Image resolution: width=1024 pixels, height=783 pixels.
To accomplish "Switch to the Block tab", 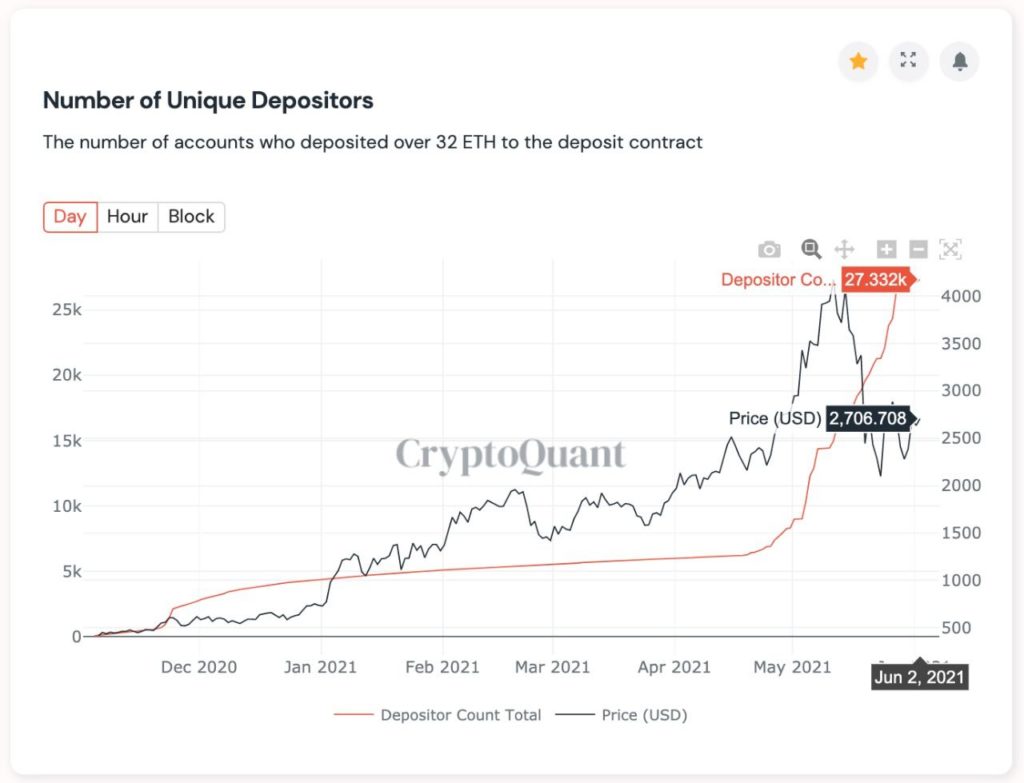I will (191, 216).
